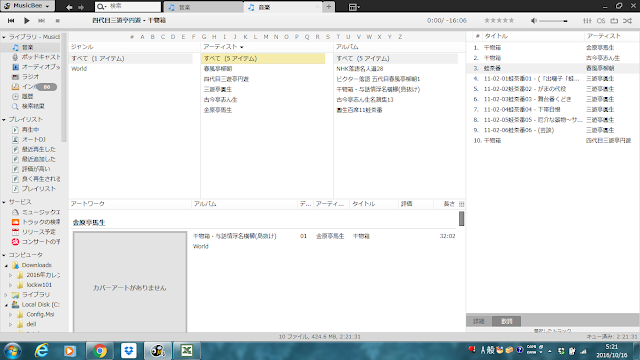The width and height of the screenshot is (640, 360).
Task: Skip to the next track
Action: (42, 20)
